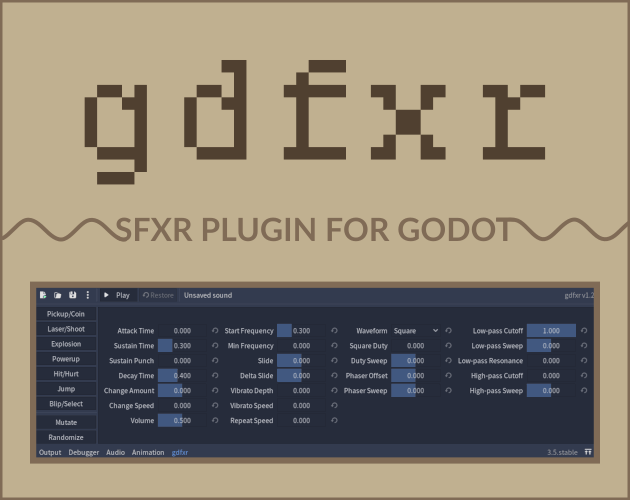Viewport: 630px width, 500px height.
Task: Reset the Low-pass Sweep value
Action: pos(584,346)
